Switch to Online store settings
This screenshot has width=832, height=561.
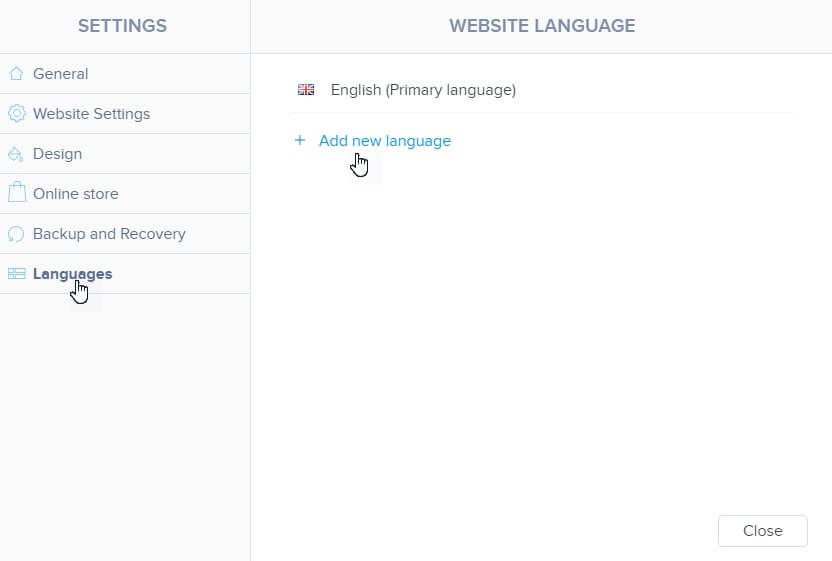pos(75,194)
